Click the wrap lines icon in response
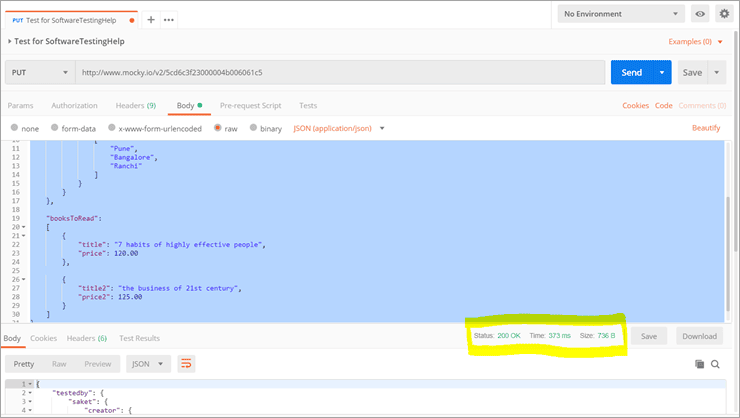 click(x=186, y=364)
